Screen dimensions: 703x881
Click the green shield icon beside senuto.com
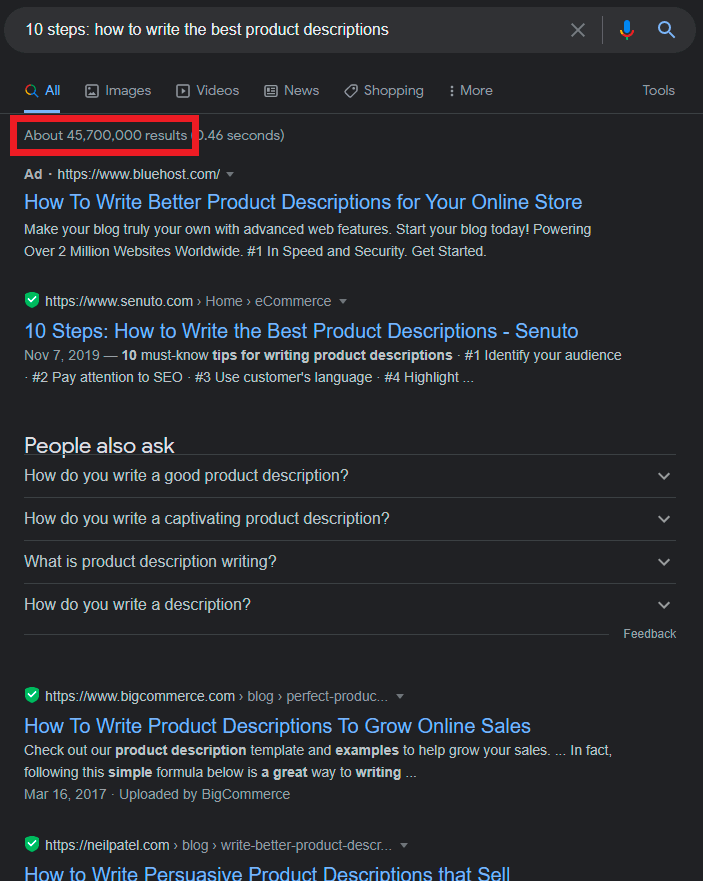(32, 300)
